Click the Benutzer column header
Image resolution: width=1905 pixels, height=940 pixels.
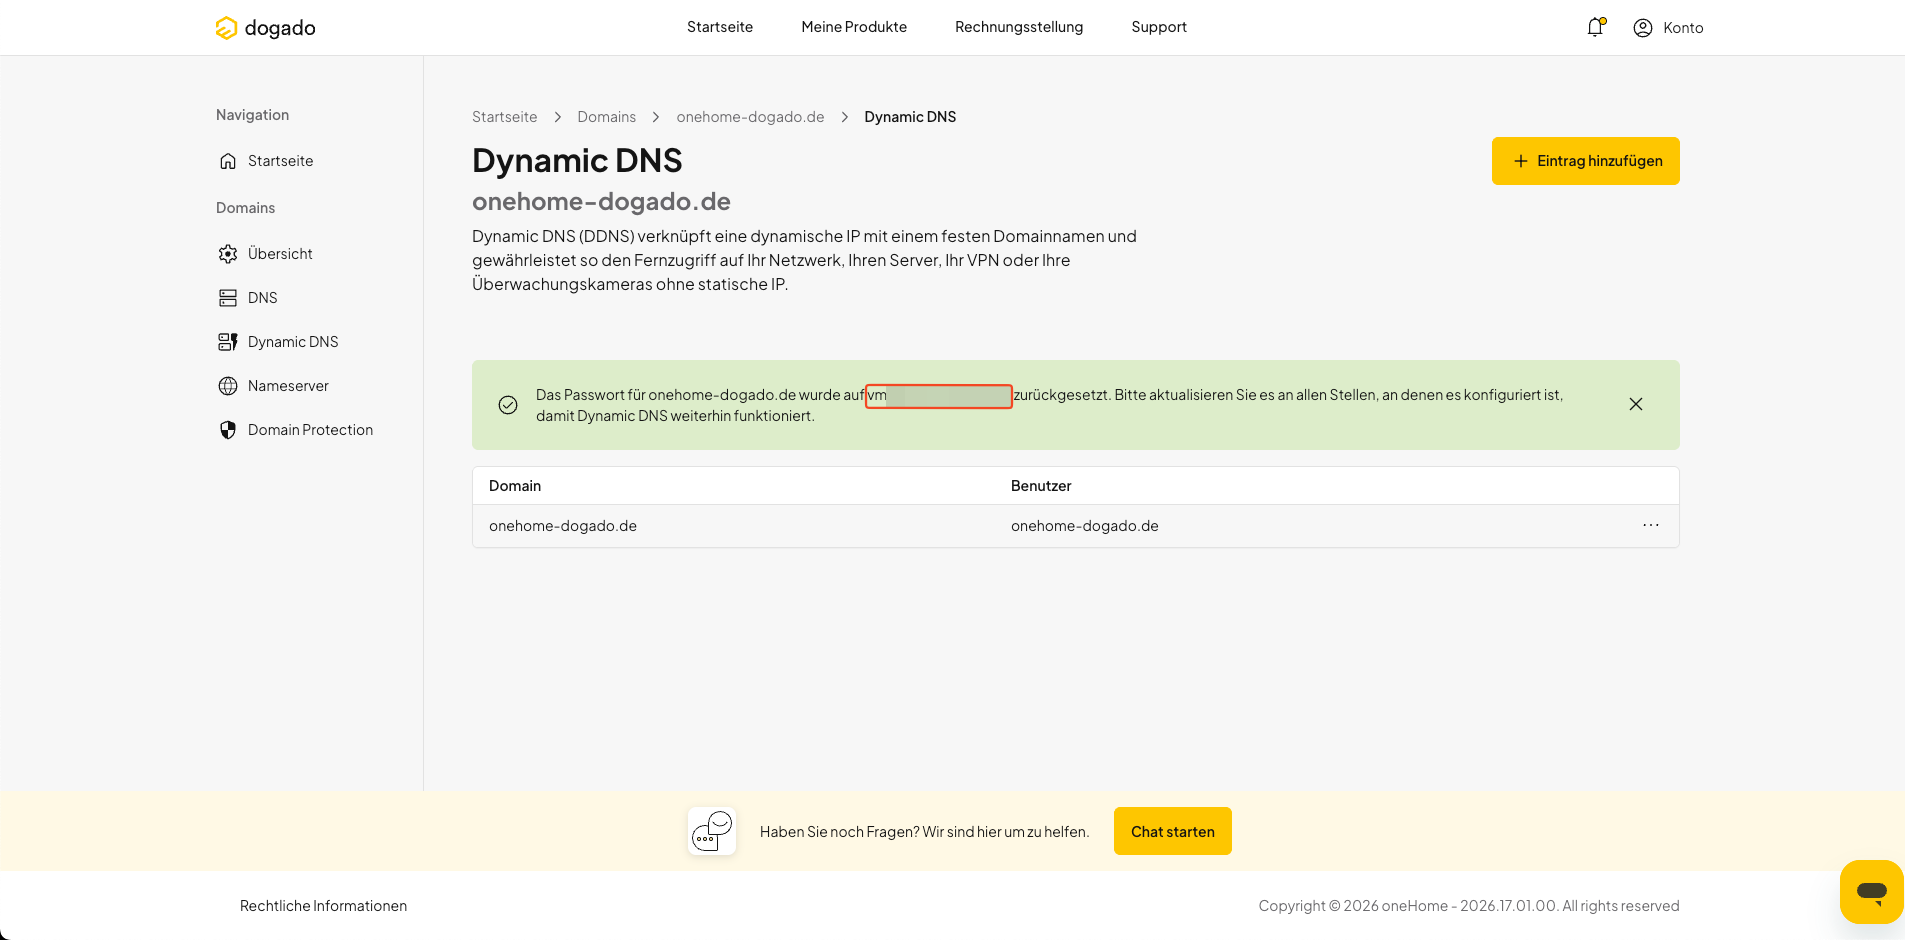1041,486
